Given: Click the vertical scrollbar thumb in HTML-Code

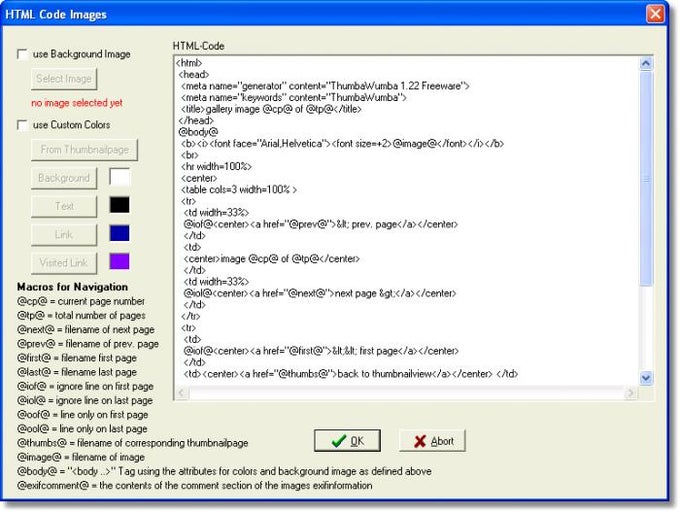Looking at the screenshot, I should click(x=646, y=178).
